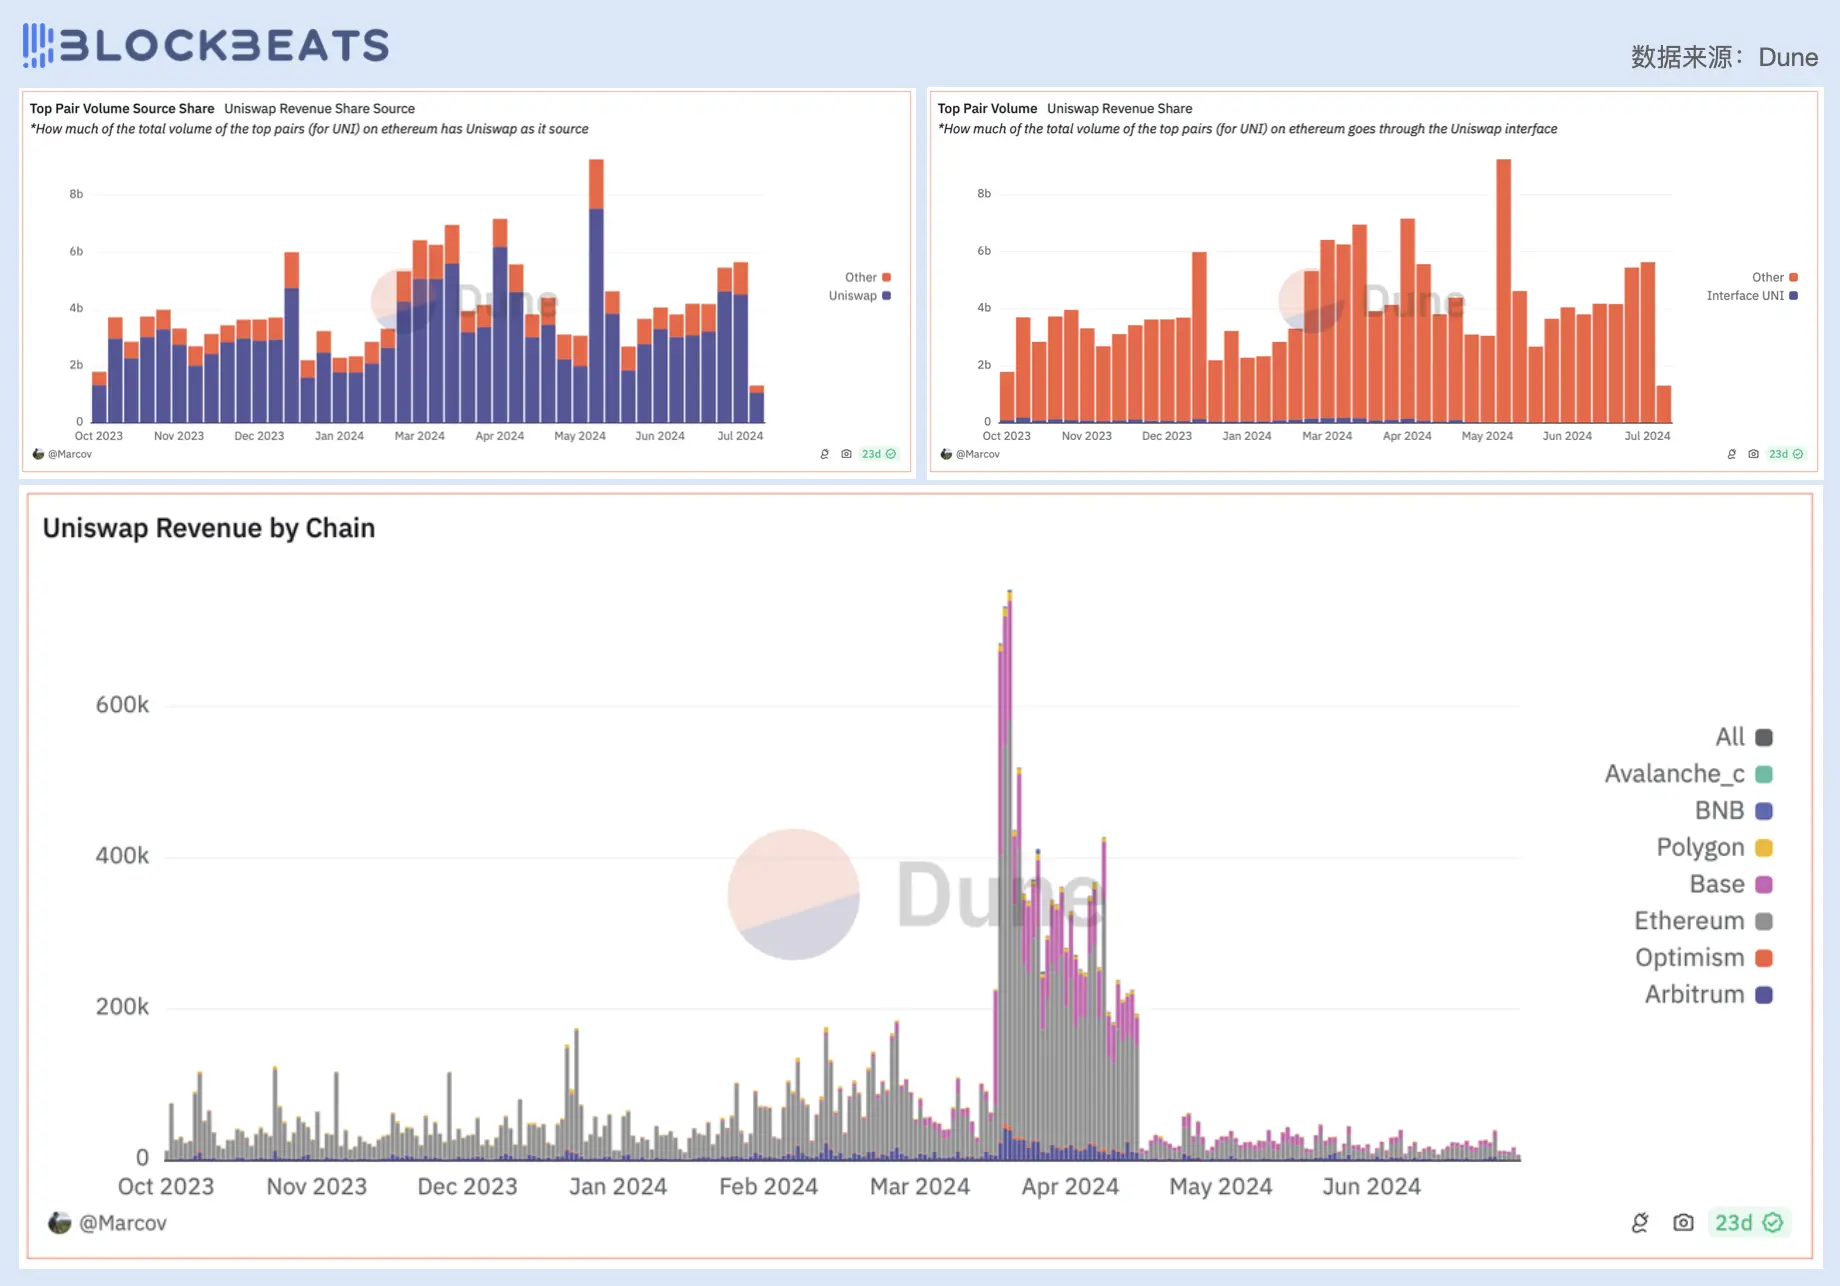Click the camera screenshot icon in bottom chart
1840x1286 pixels.
[1683, 1223]
